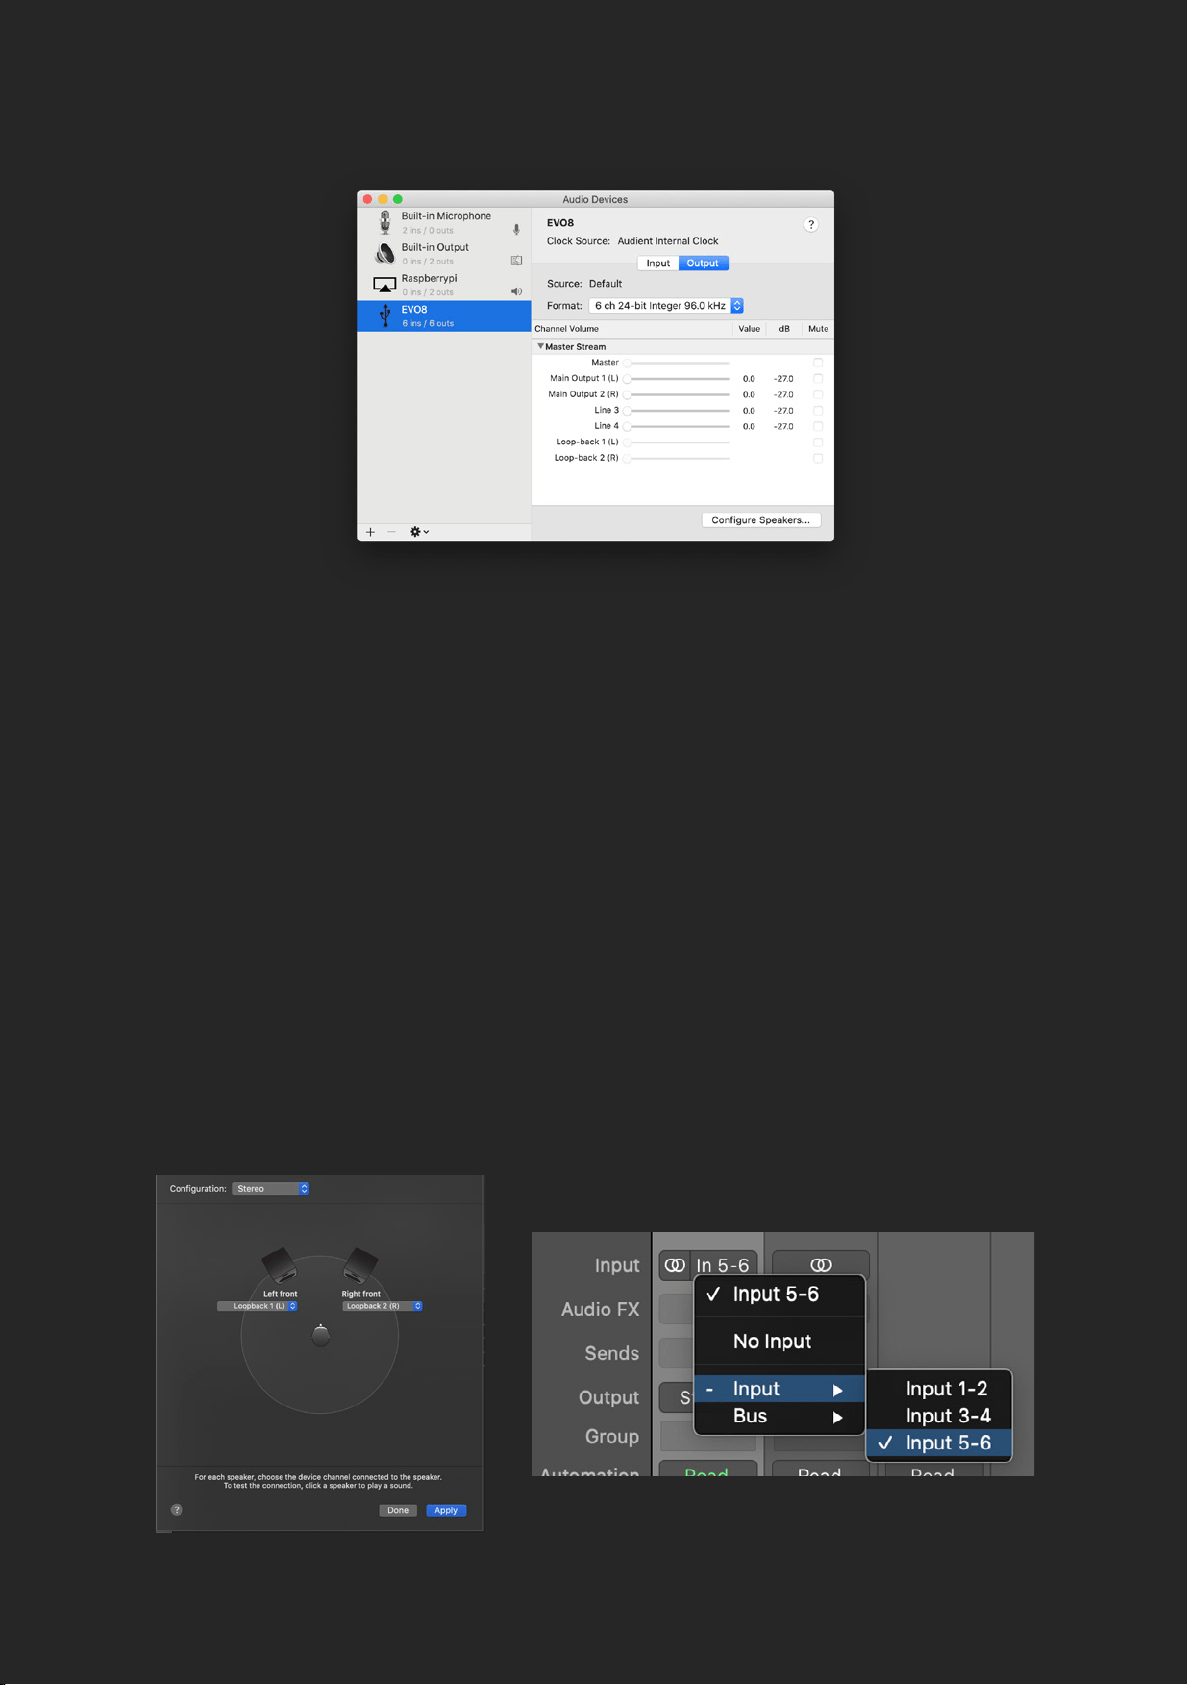Mute Main Output 1 (L)
1188x1685 pixels.
pos(818,379)
